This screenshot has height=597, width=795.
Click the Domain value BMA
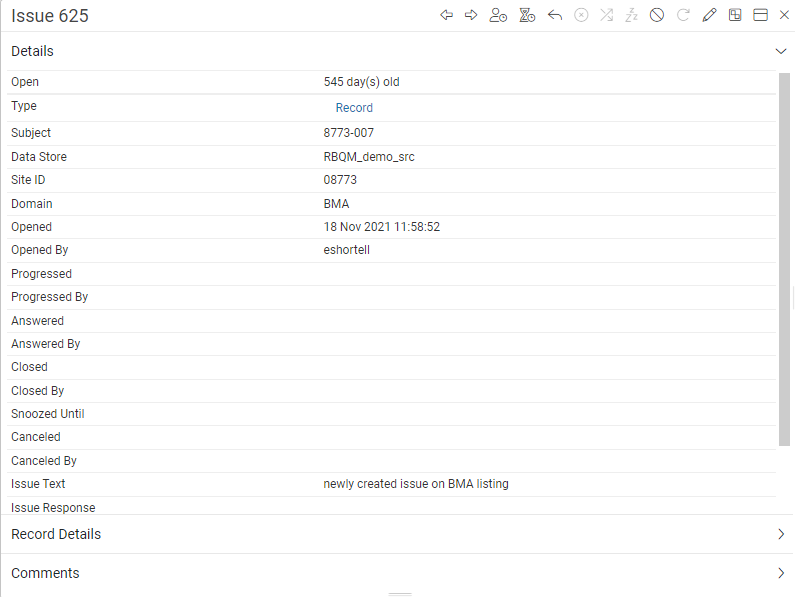click(x=336, y=204)
